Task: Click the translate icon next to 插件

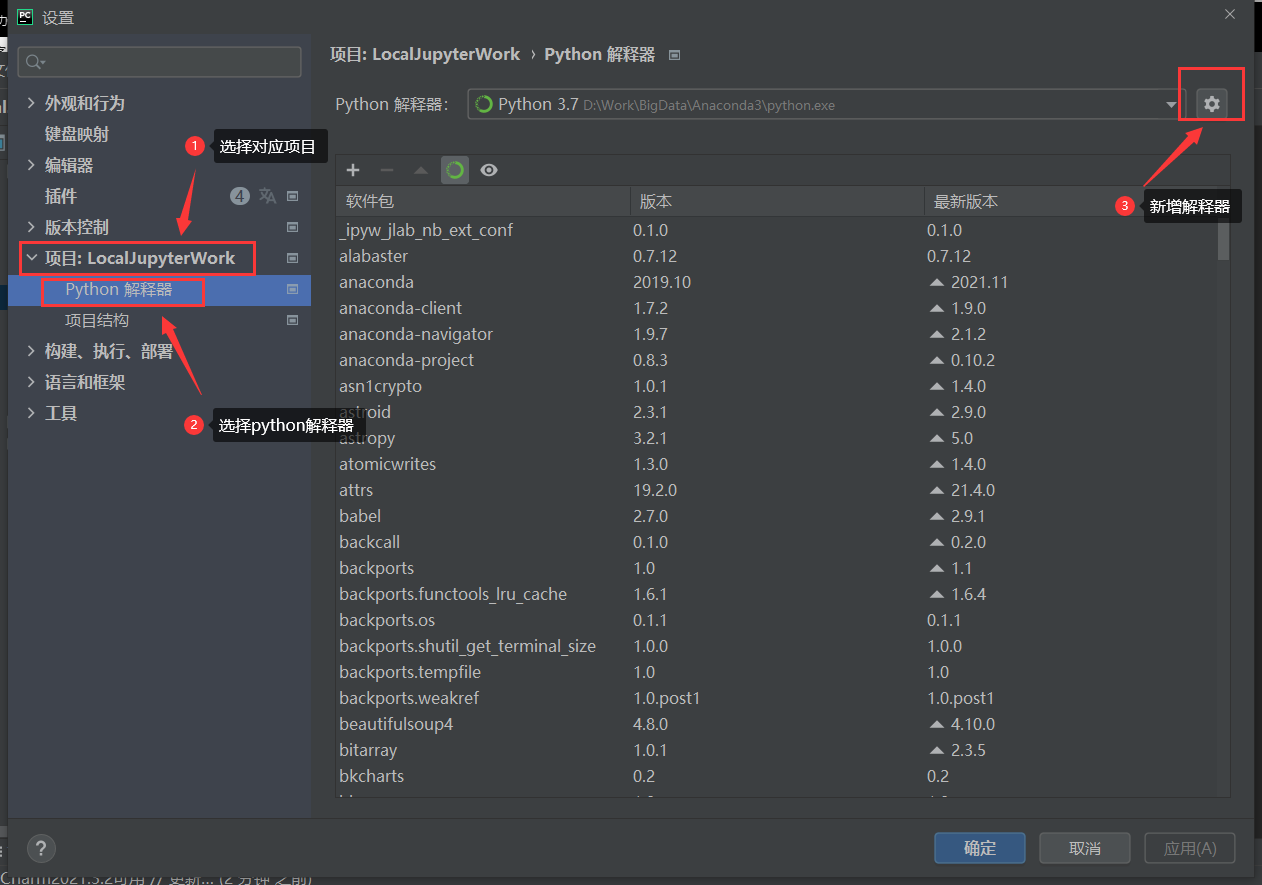Action: (267, 196)
